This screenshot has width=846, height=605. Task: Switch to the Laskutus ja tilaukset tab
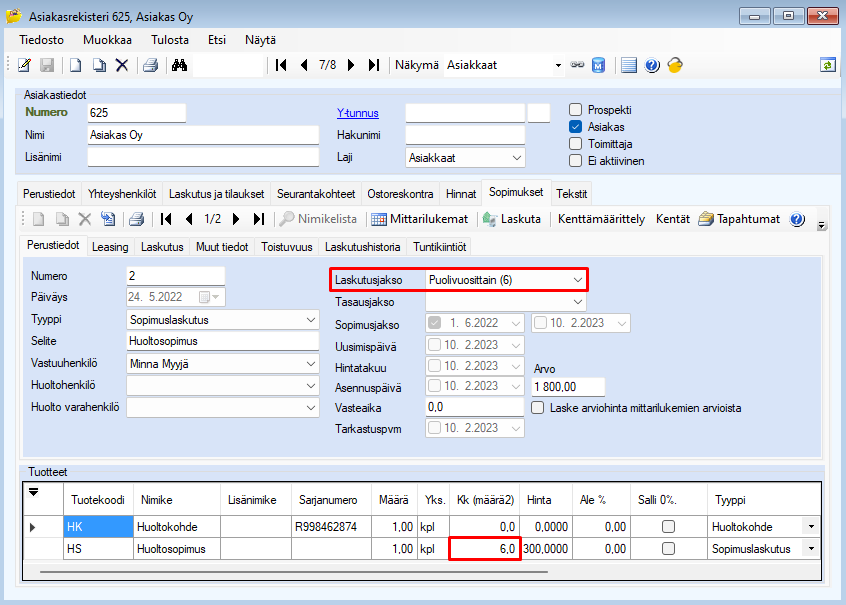[x=216, y=194]
